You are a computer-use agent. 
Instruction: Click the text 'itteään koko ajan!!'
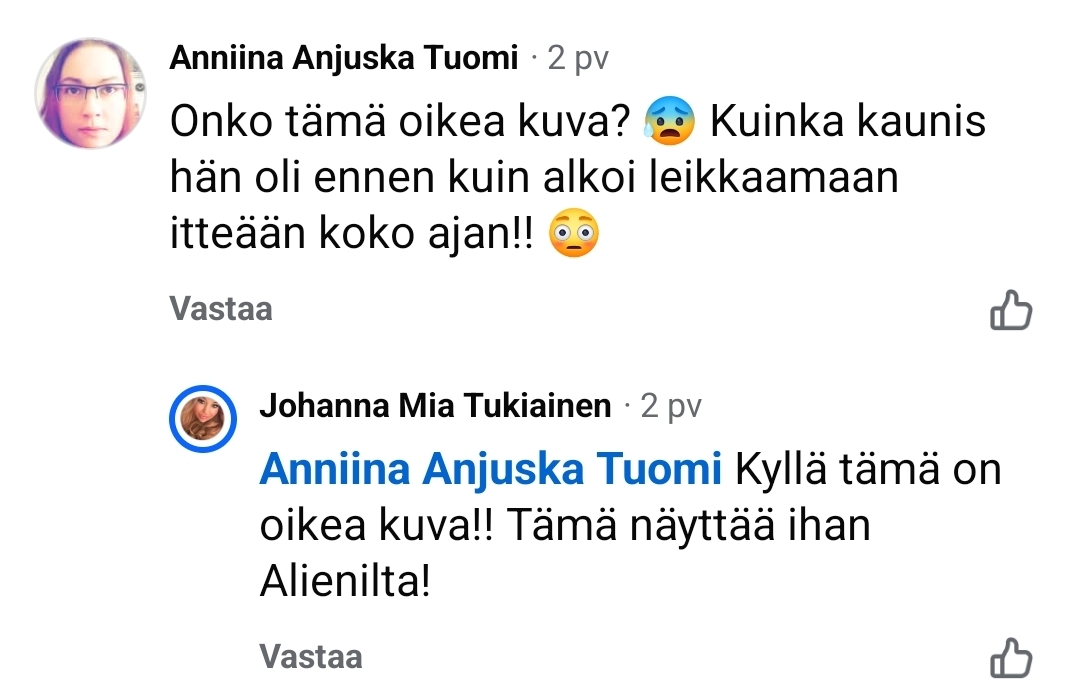353,236
